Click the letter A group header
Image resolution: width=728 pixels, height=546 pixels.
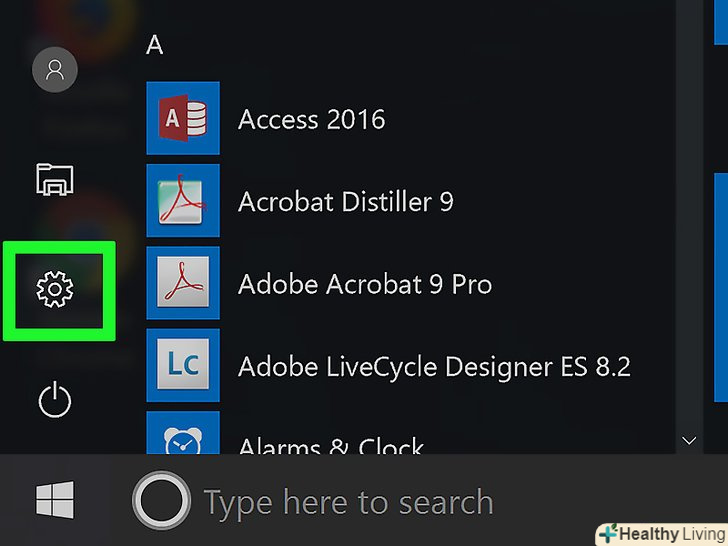(x=155, y=45)
